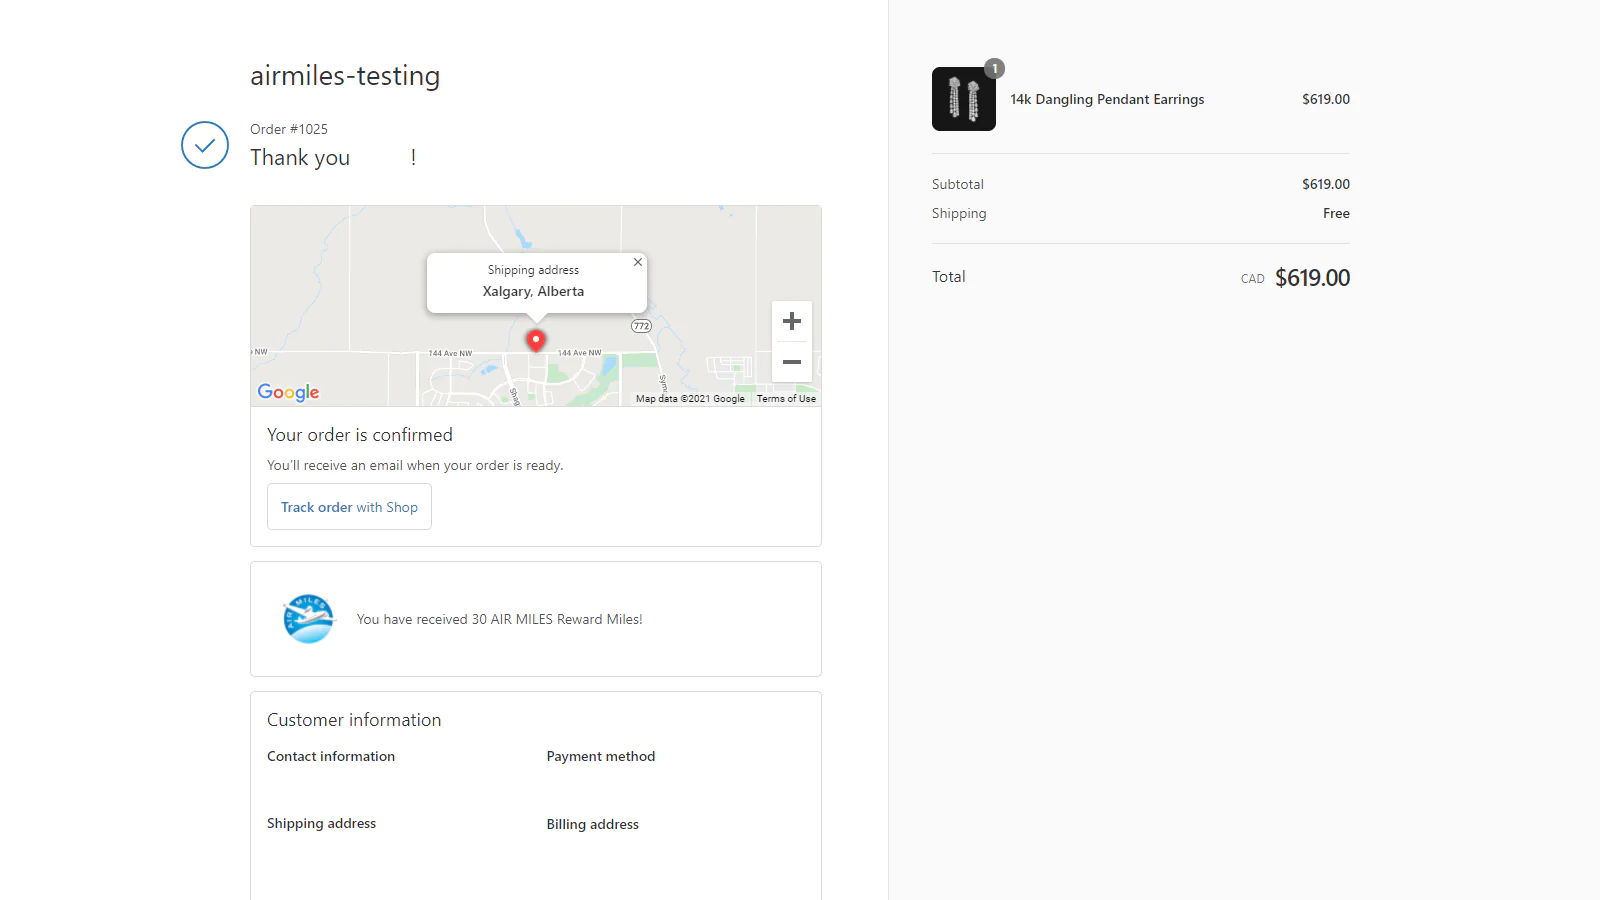Close the Shipping address map popup
Viewport: 1600px width, 900px height.
(x=638, y=262)
